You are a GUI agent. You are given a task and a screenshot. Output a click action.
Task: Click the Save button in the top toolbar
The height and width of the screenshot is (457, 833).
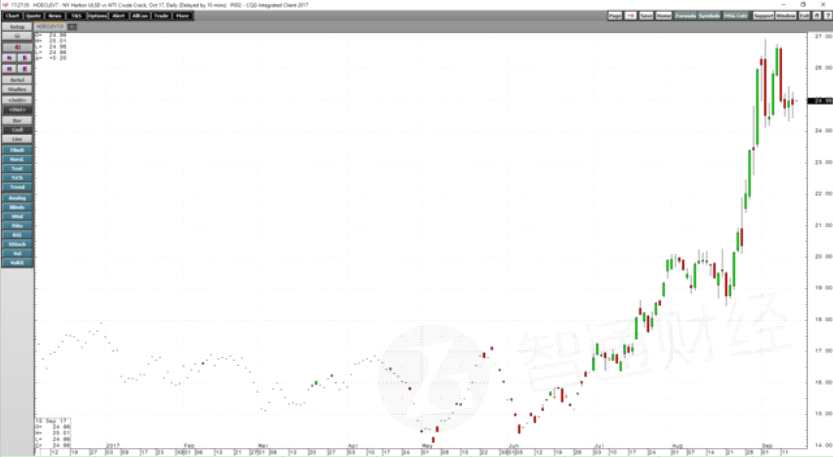pyautogui.click(x=646, y=16)
